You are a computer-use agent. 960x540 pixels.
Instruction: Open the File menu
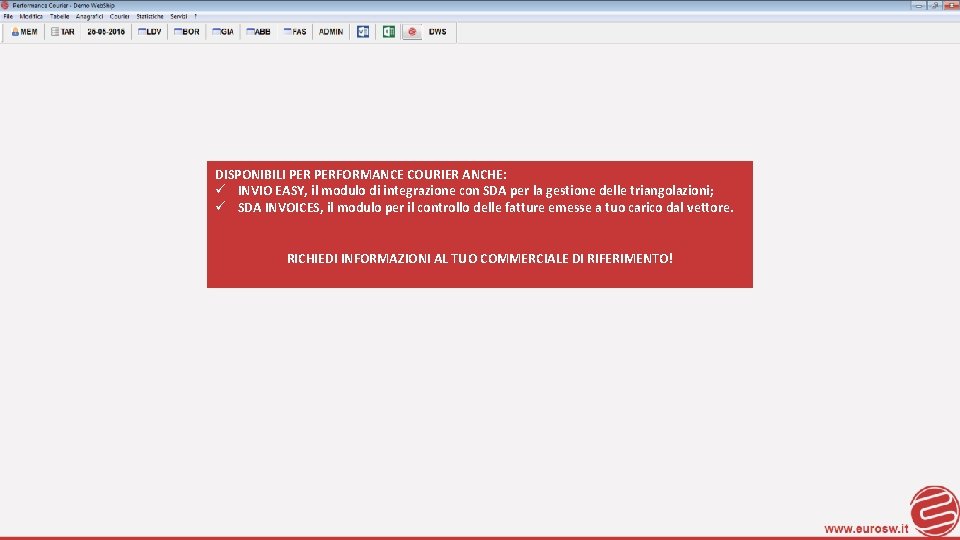click(8, 17)
